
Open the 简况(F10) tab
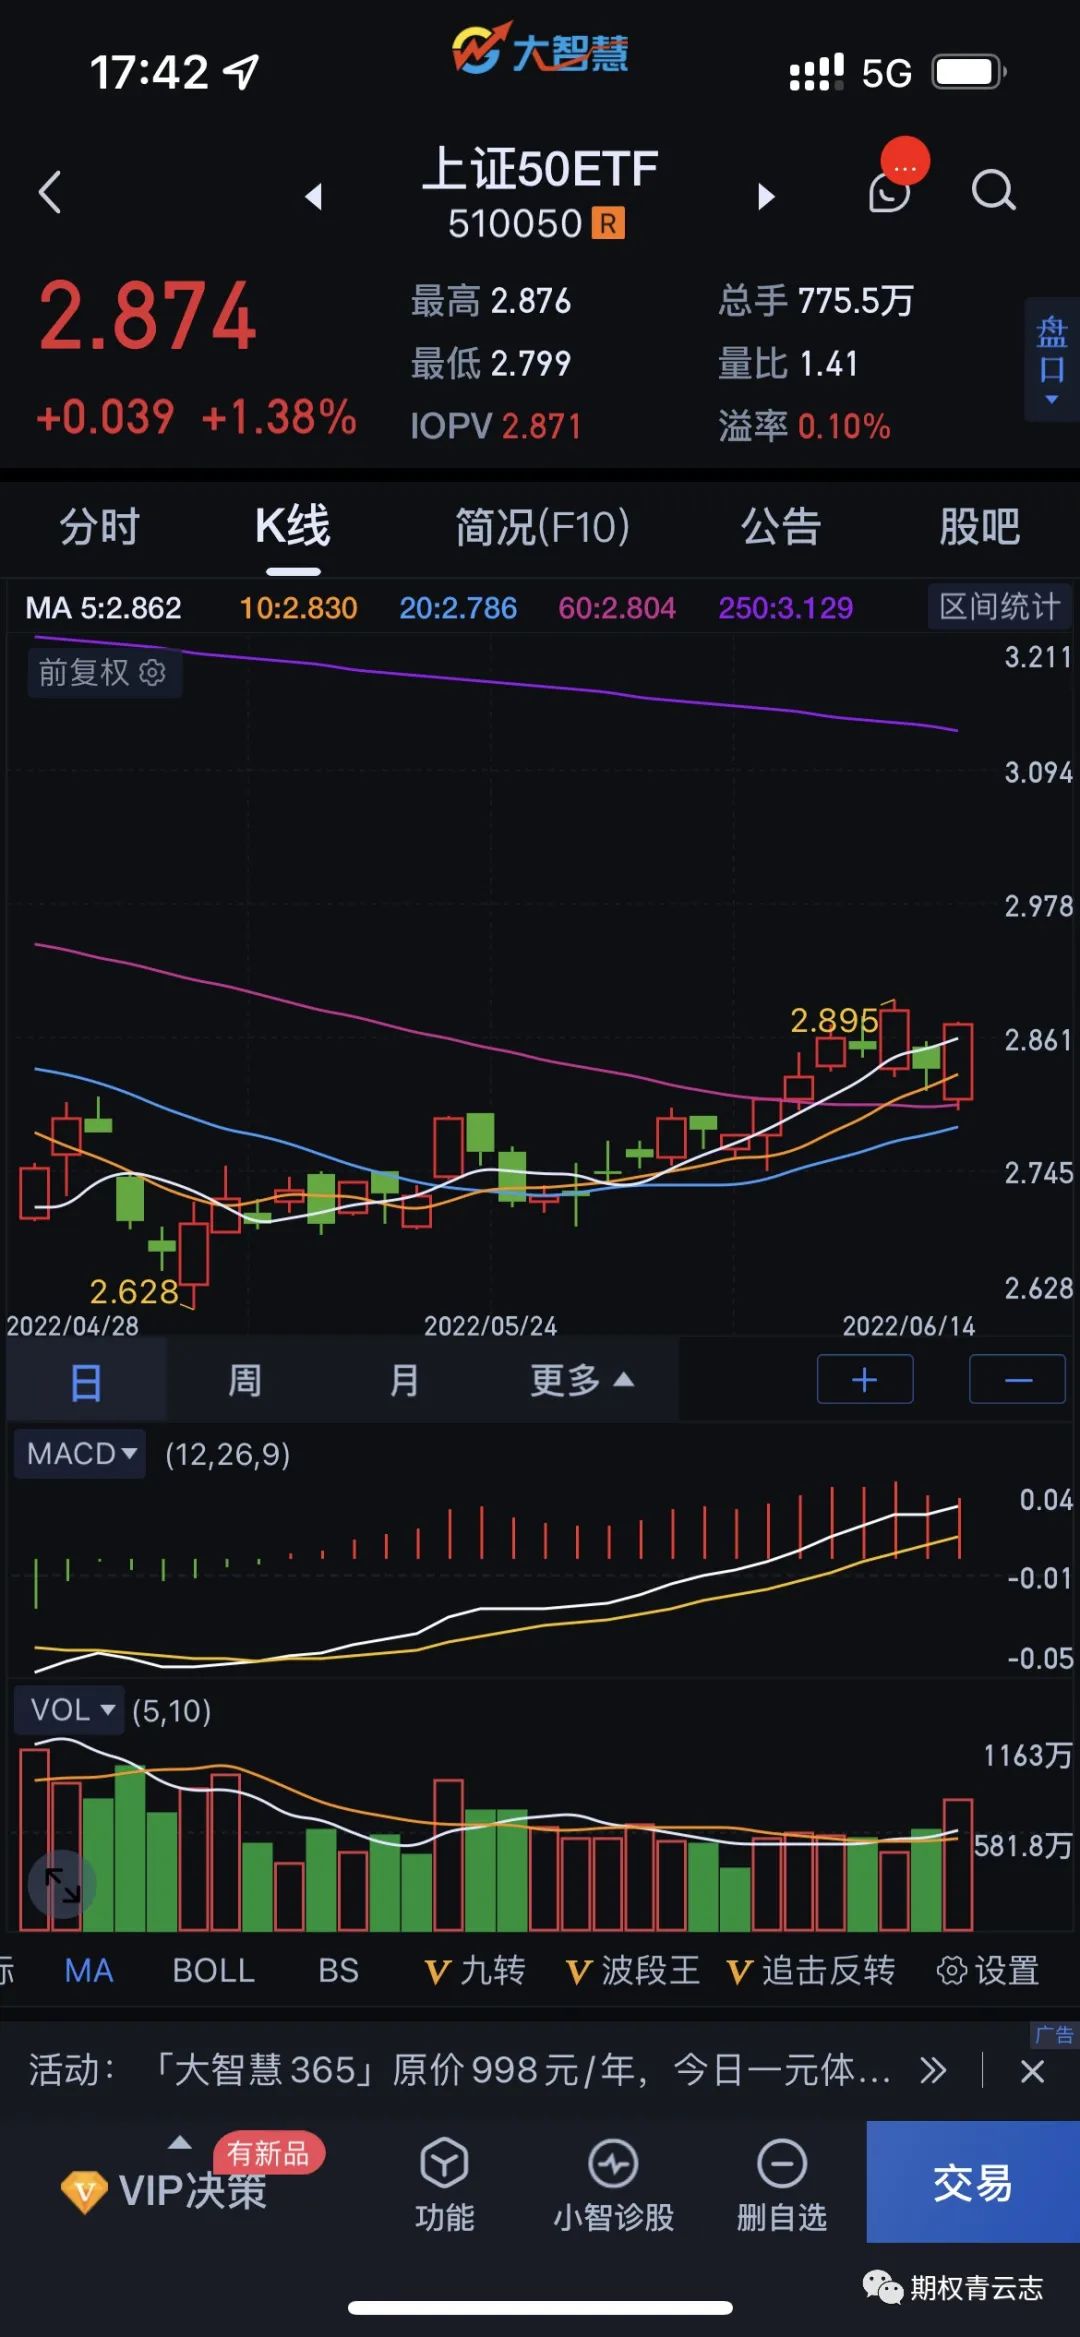[542, 527]
